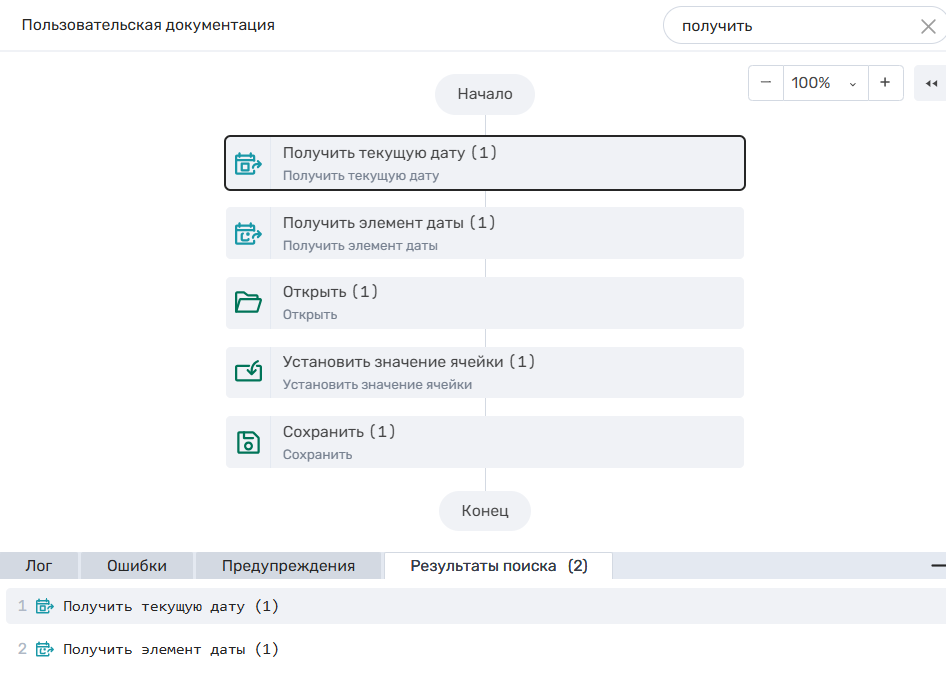This screenshot has width=946, height=684.
Task: Click the folder icon of 'Открыть' step
Action: tap(247, 303)
